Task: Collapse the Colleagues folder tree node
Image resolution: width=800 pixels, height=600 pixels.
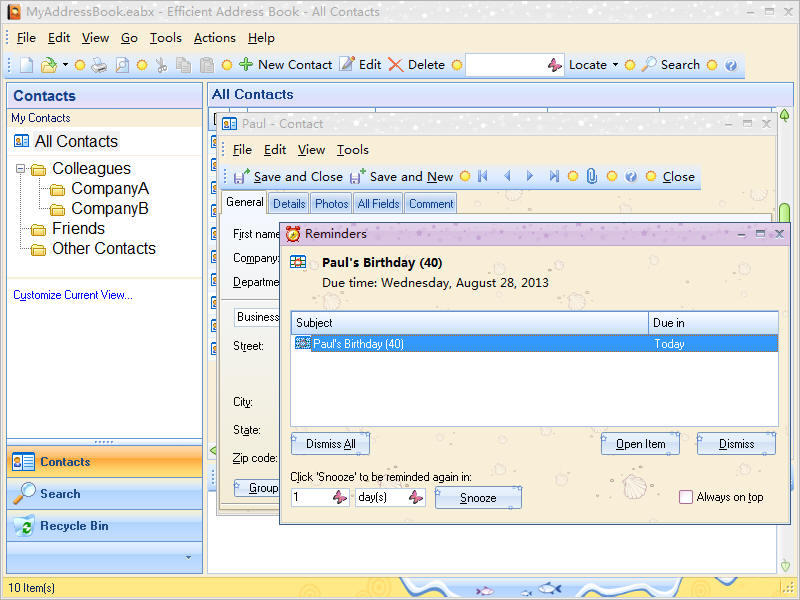Action: (20, 168)
